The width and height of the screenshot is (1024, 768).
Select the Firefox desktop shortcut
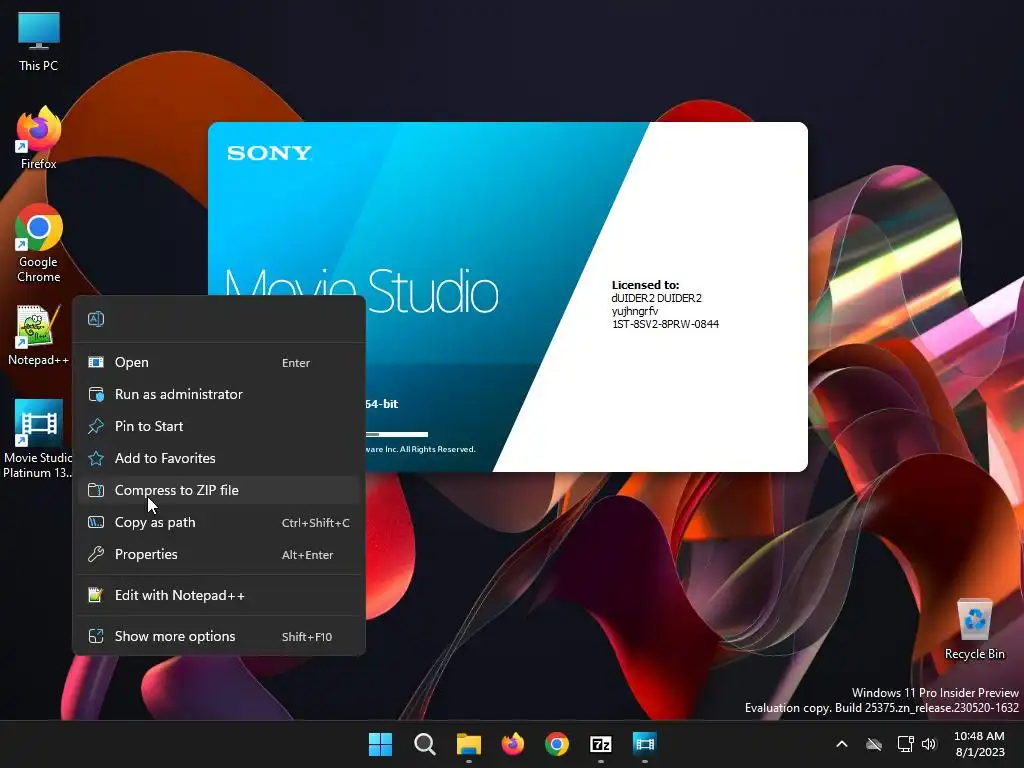[39, 138]
